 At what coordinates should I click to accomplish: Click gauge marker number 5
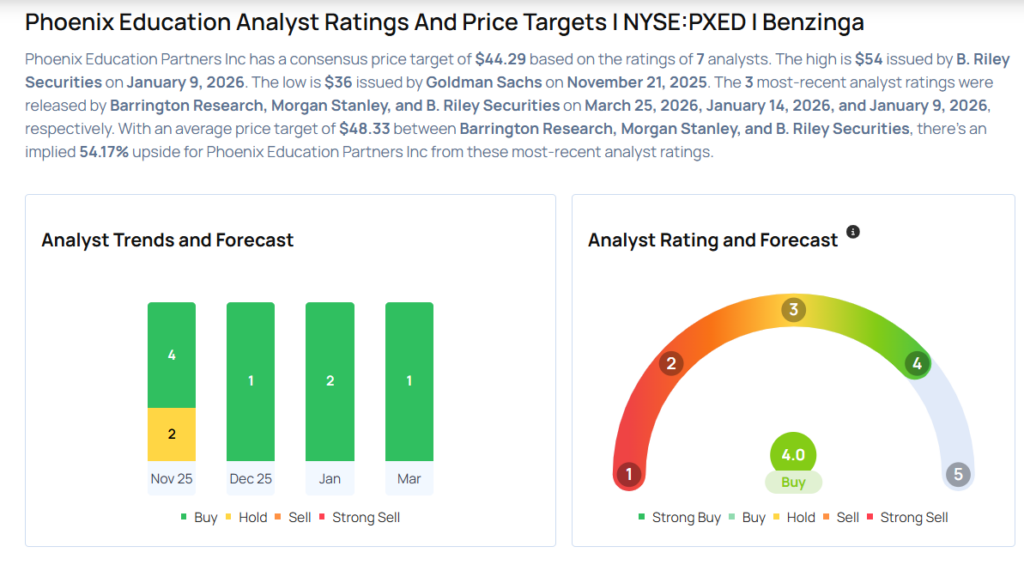pyautogui.click(x=958, y=474)
